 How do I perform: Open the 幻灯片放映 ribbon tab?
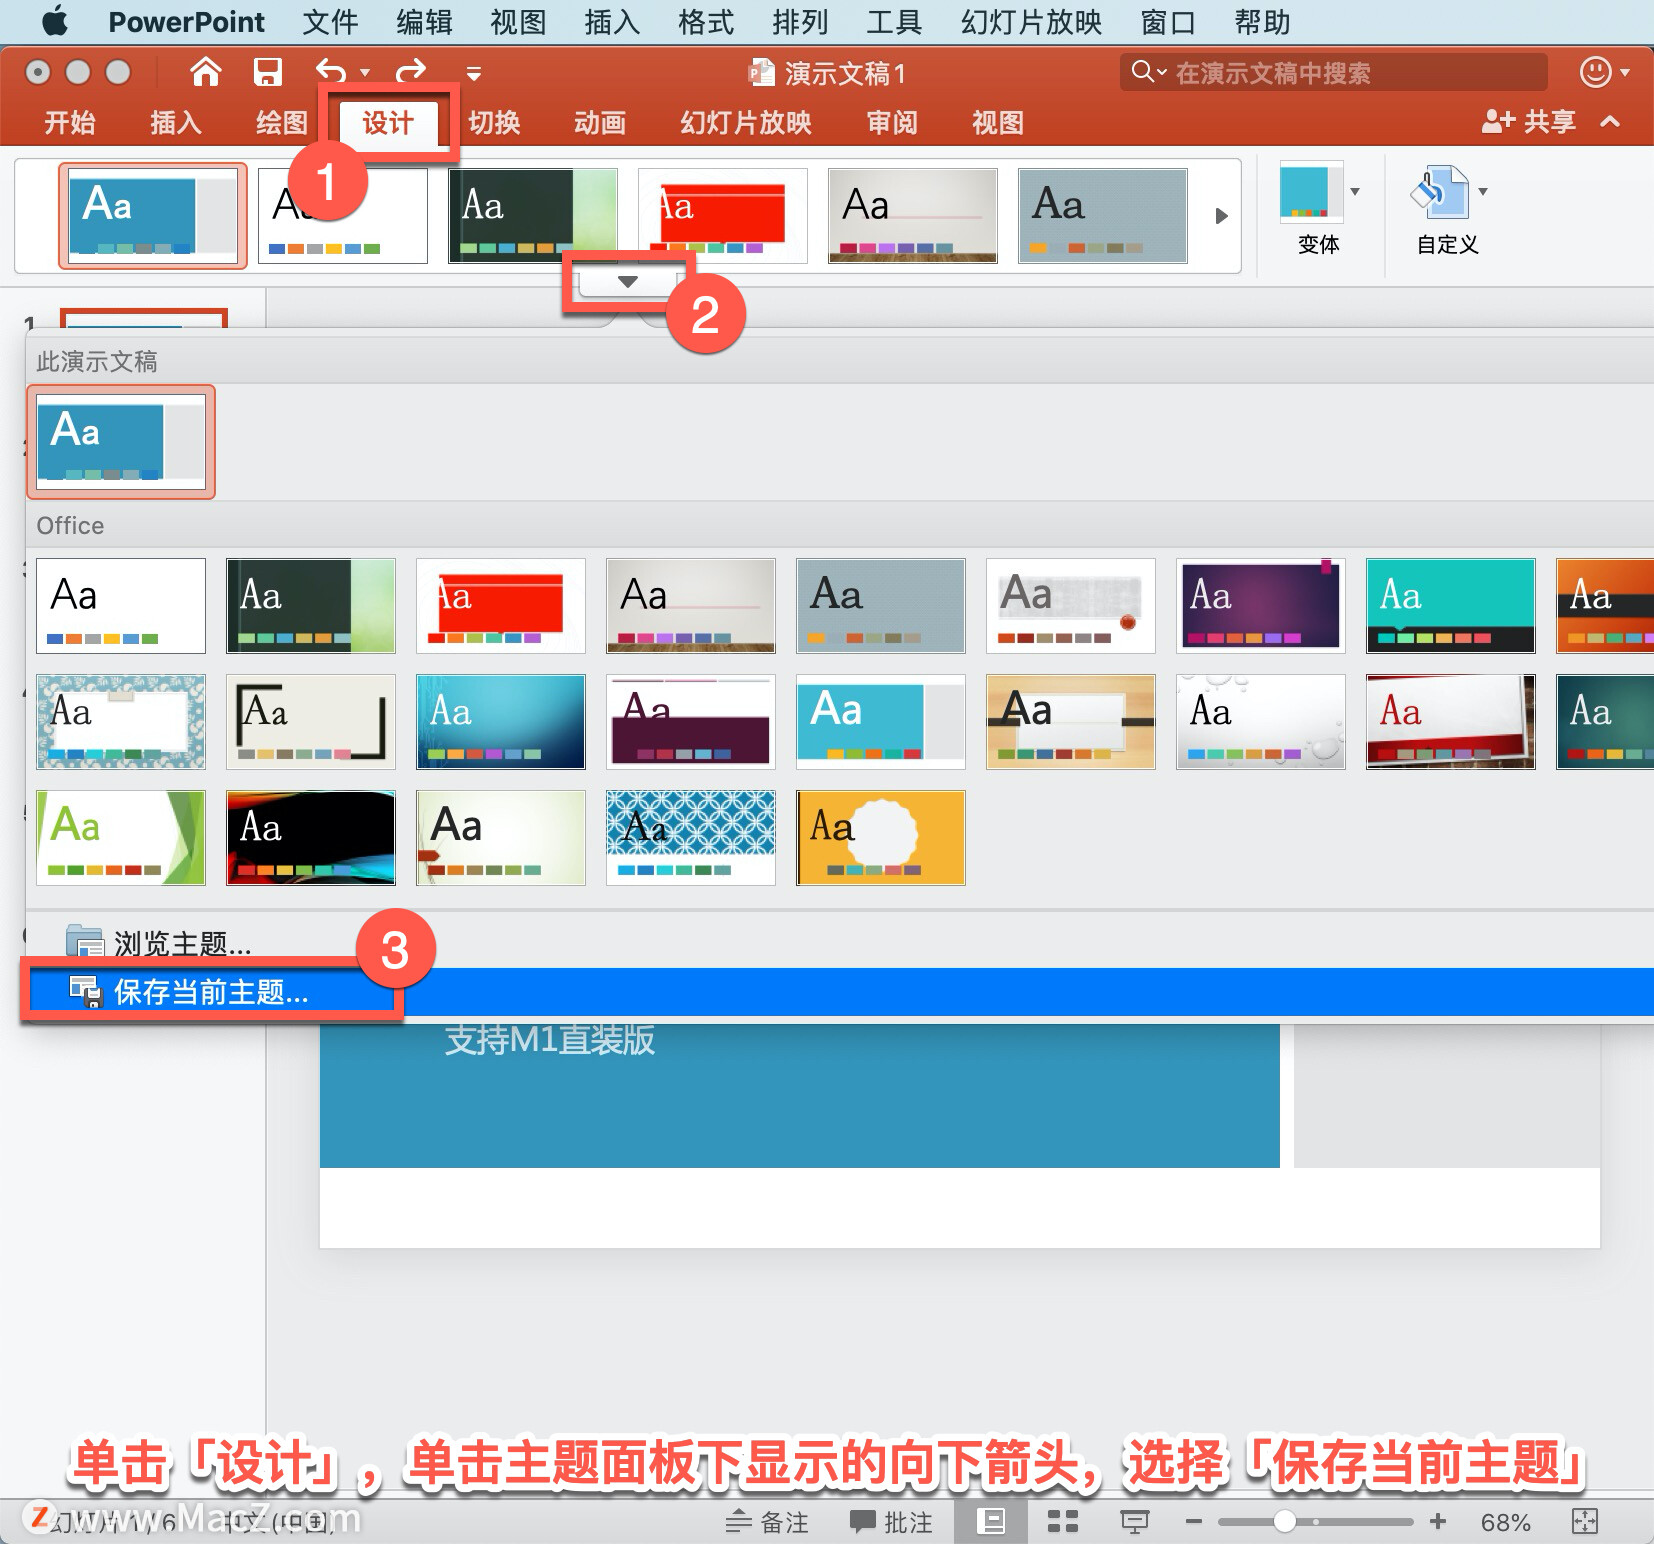[746, 122]
